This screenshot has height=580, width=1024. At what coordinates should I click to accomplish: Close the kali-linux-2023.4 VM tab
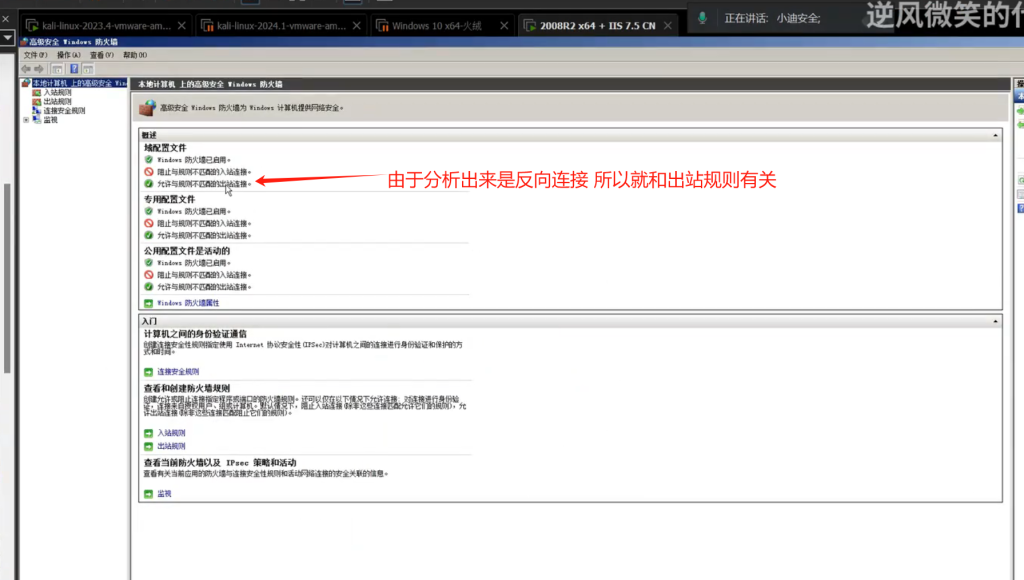(182, 25)
